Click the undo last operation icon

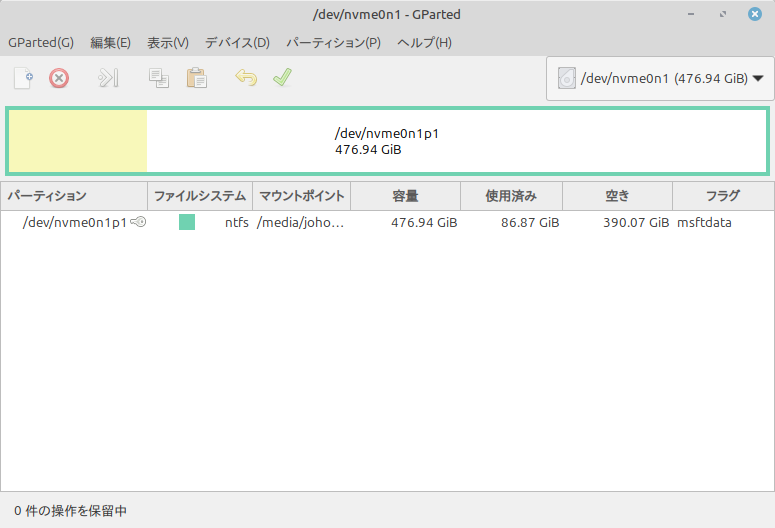[x=246, y=78]
